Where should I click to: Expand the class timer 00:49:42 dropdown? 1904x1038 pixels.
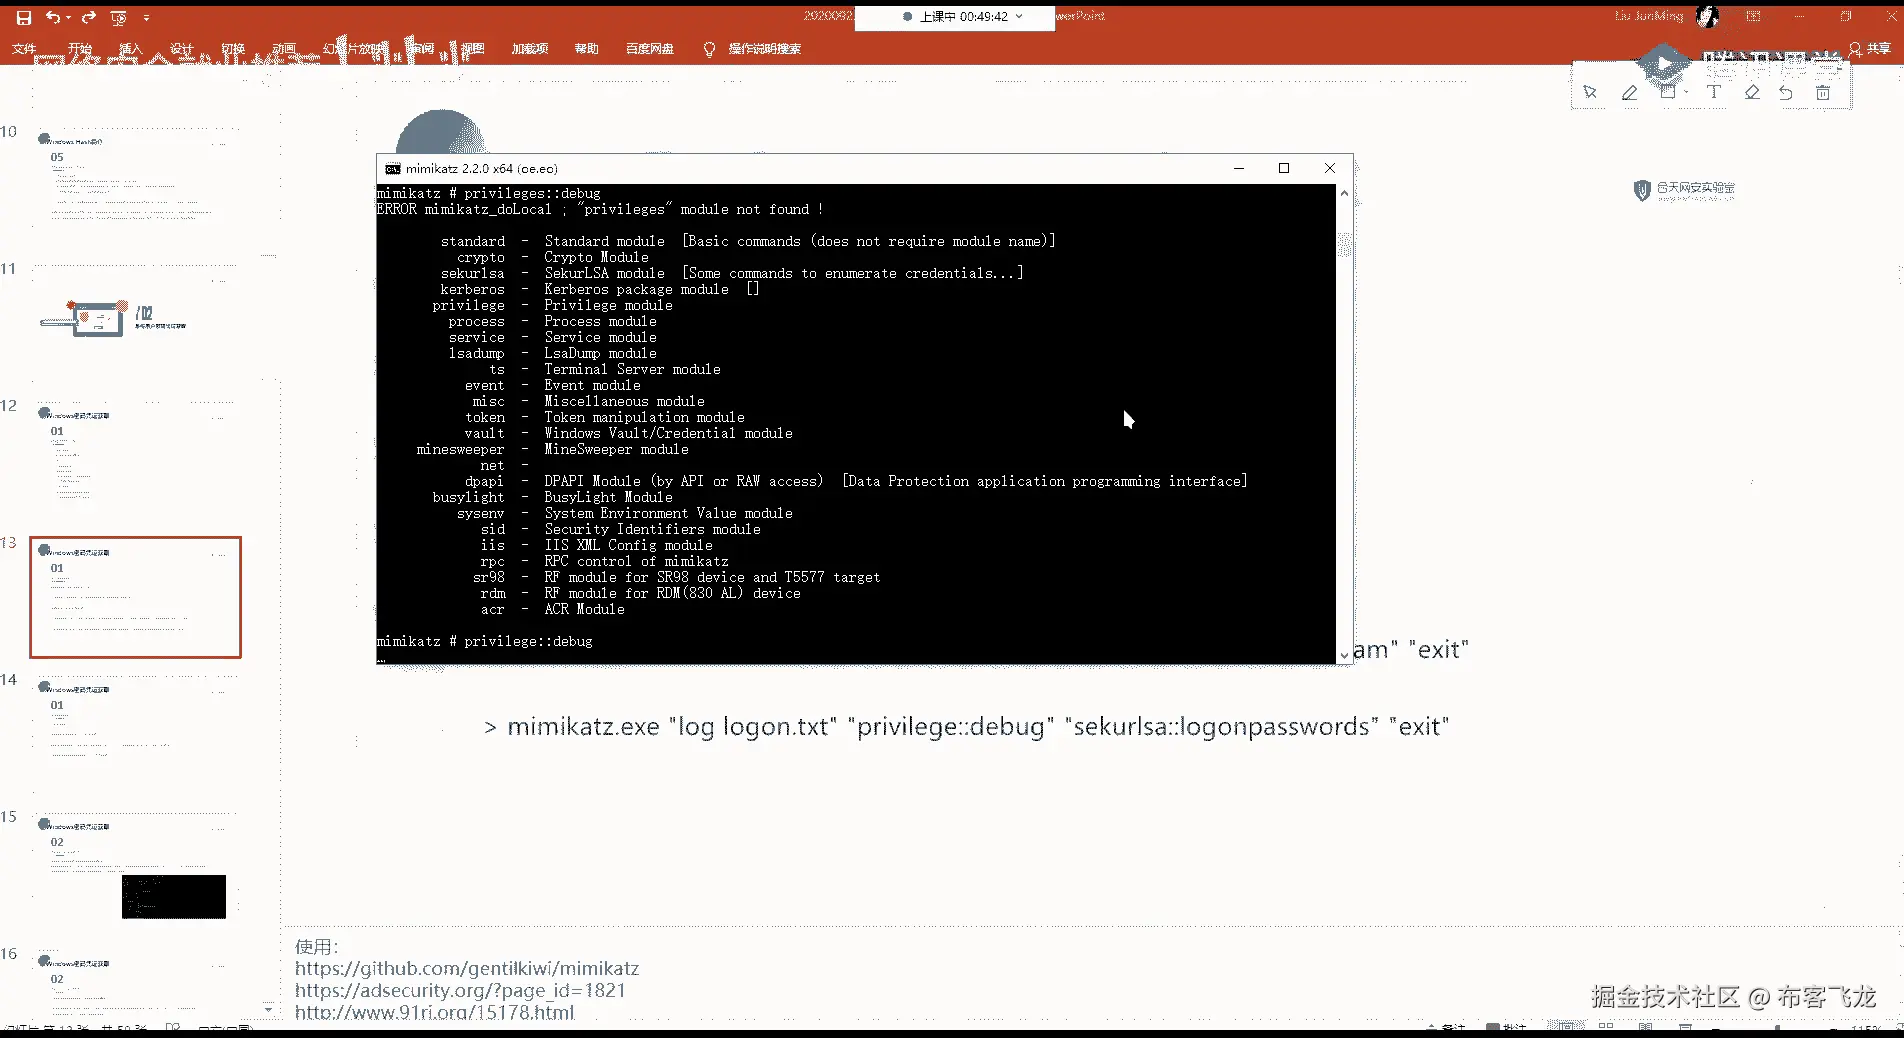(x=1019, y=17)
